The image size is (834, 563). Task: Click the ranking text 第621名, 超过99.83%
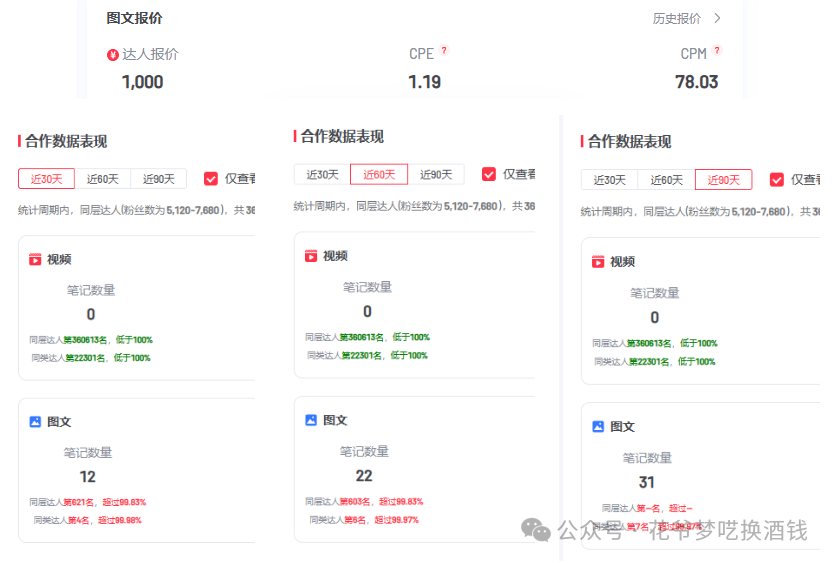pyautogui.click(x=104, y=502)
